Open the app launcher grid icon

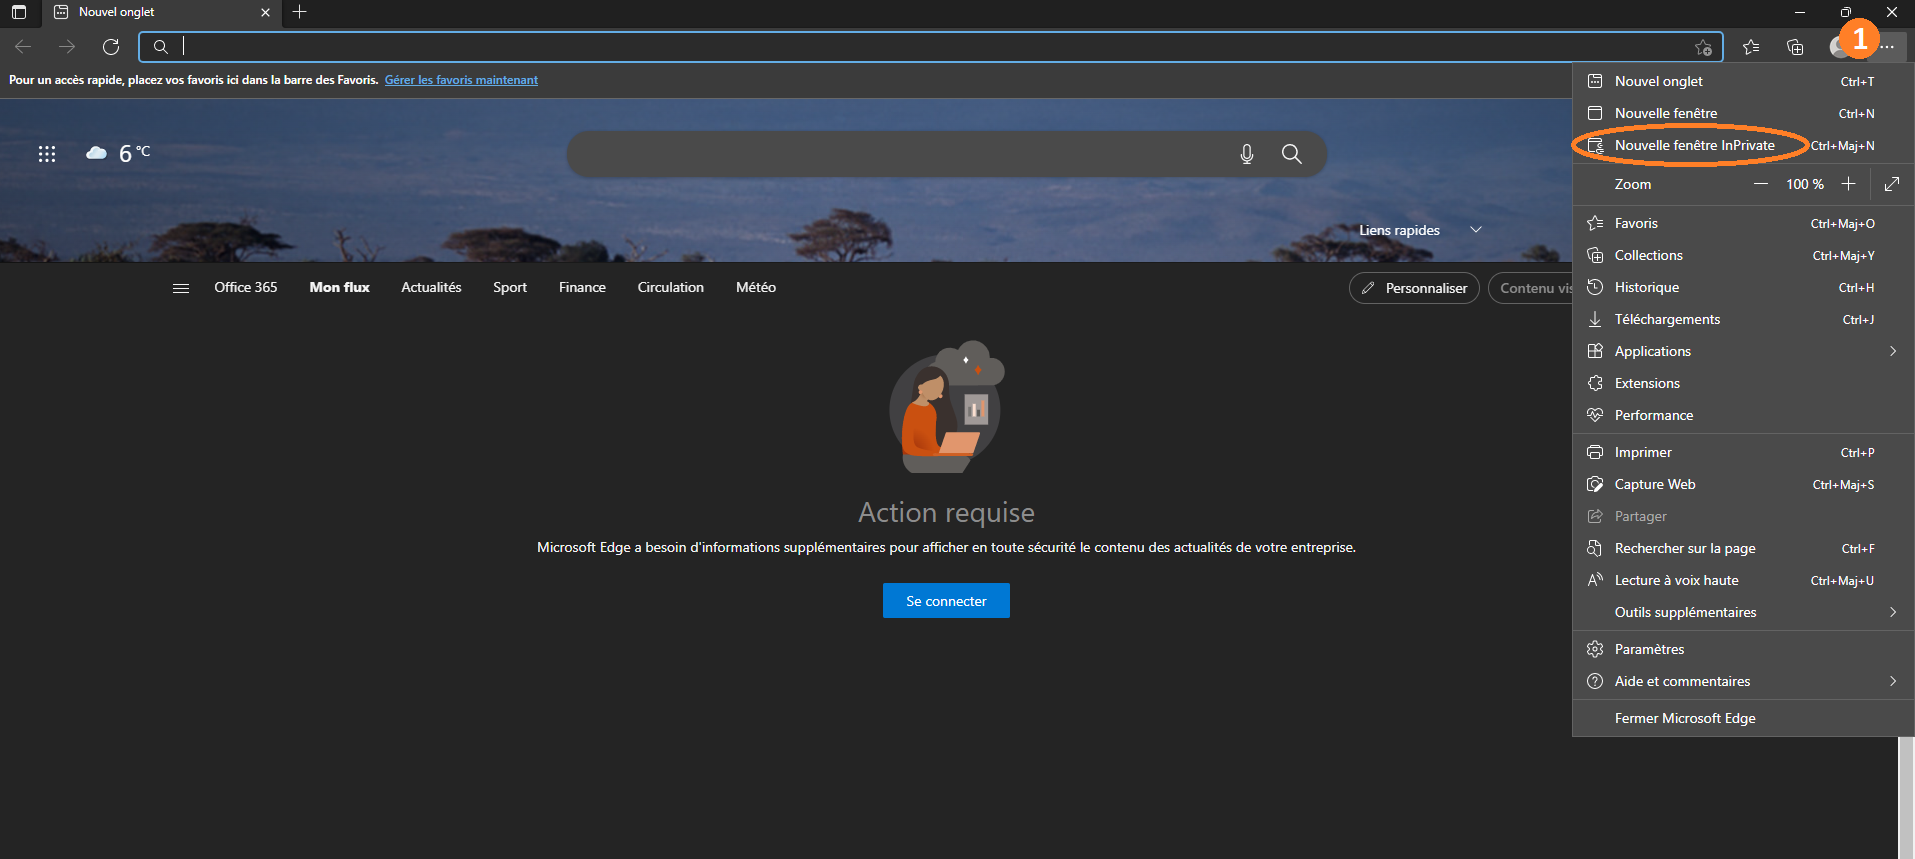pyautogui.click(x=47, y=153)
